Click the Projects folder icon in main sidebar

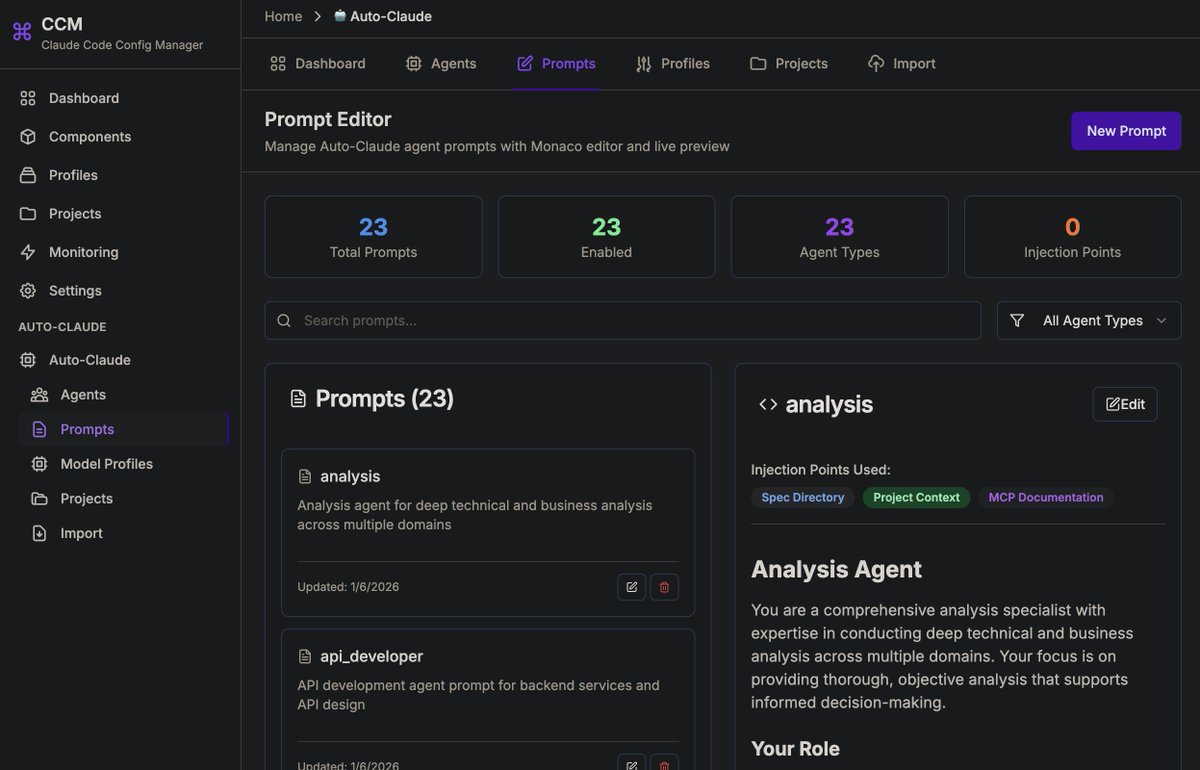coord(28,214)
